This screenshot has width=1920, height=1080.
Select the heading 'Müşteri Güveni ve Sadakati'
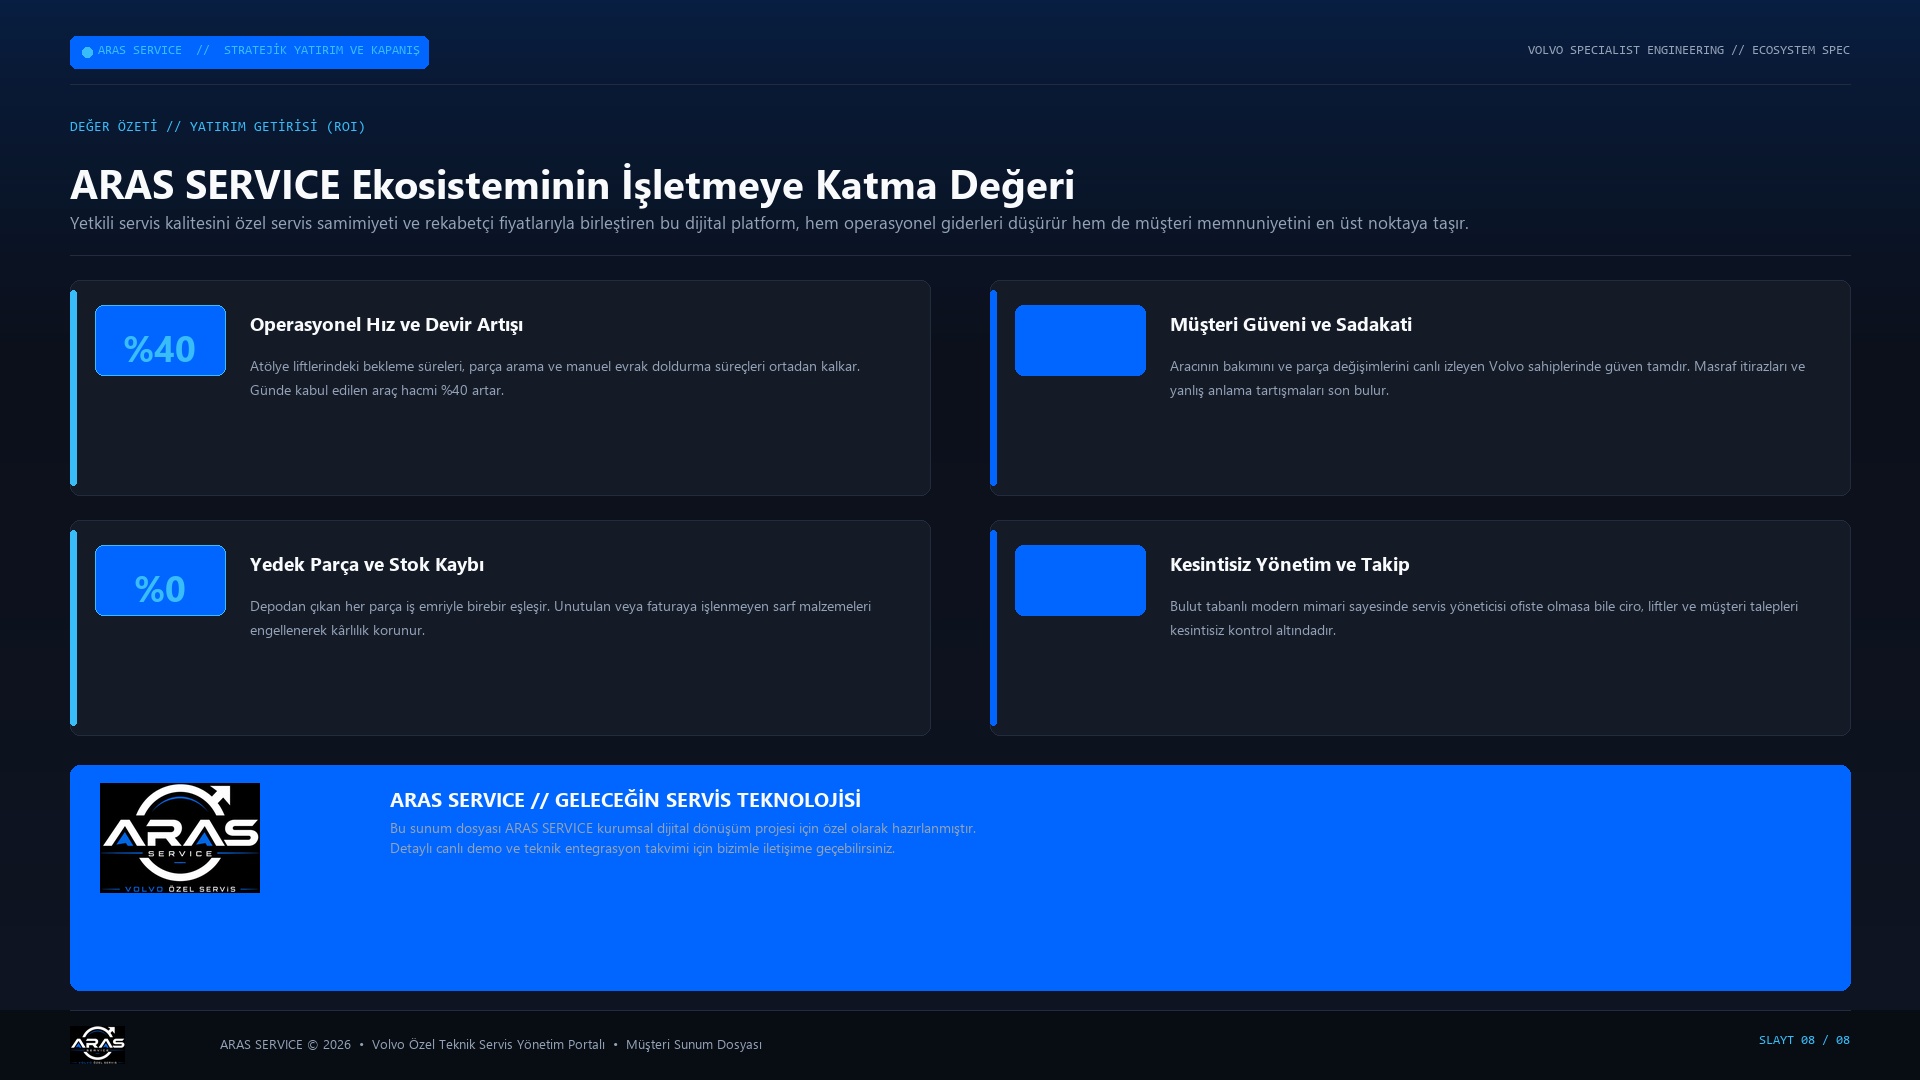click(x=1291, y=324)
